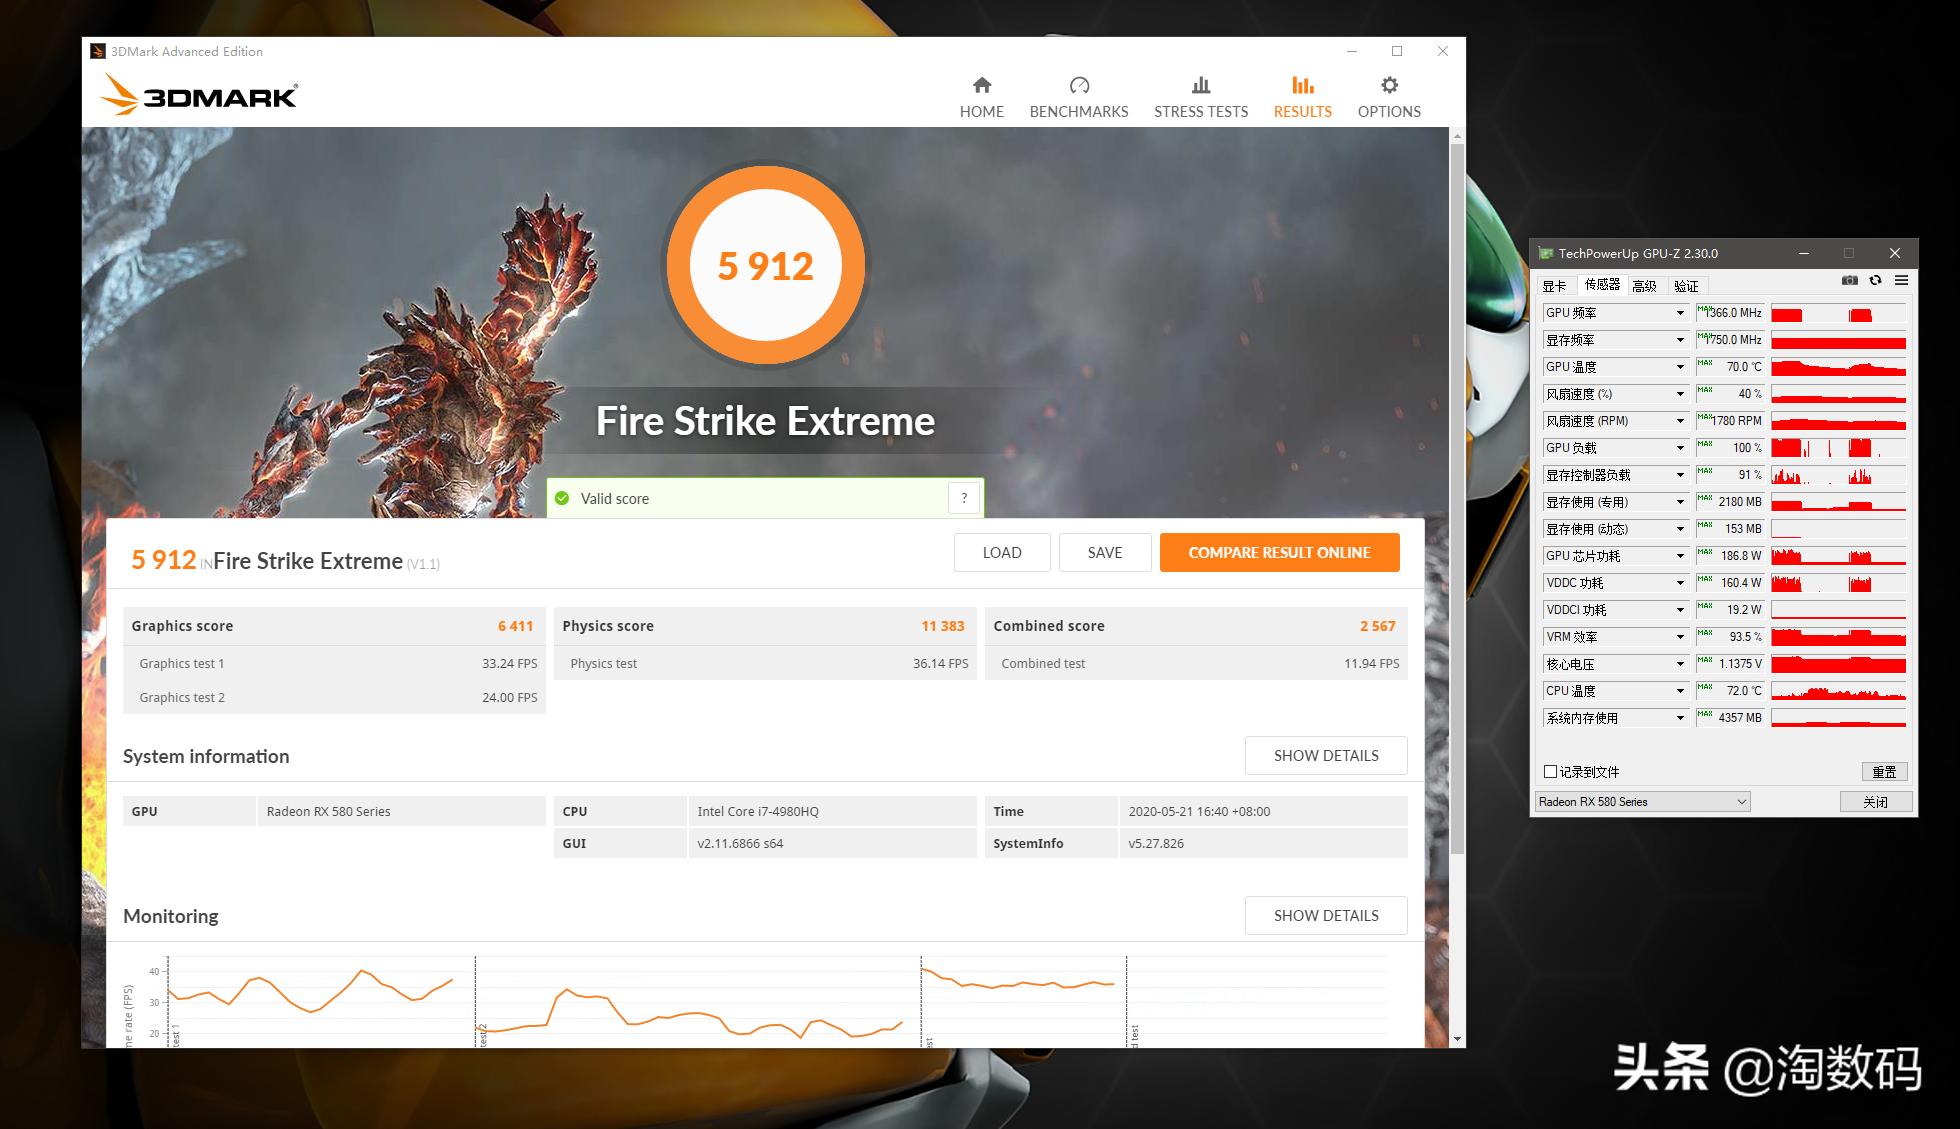The width and height of the screenshot is (1960, 1129).
Task: Open the HOME section in 3DMark
Action: pyautogui.click(x=981, y=97)
